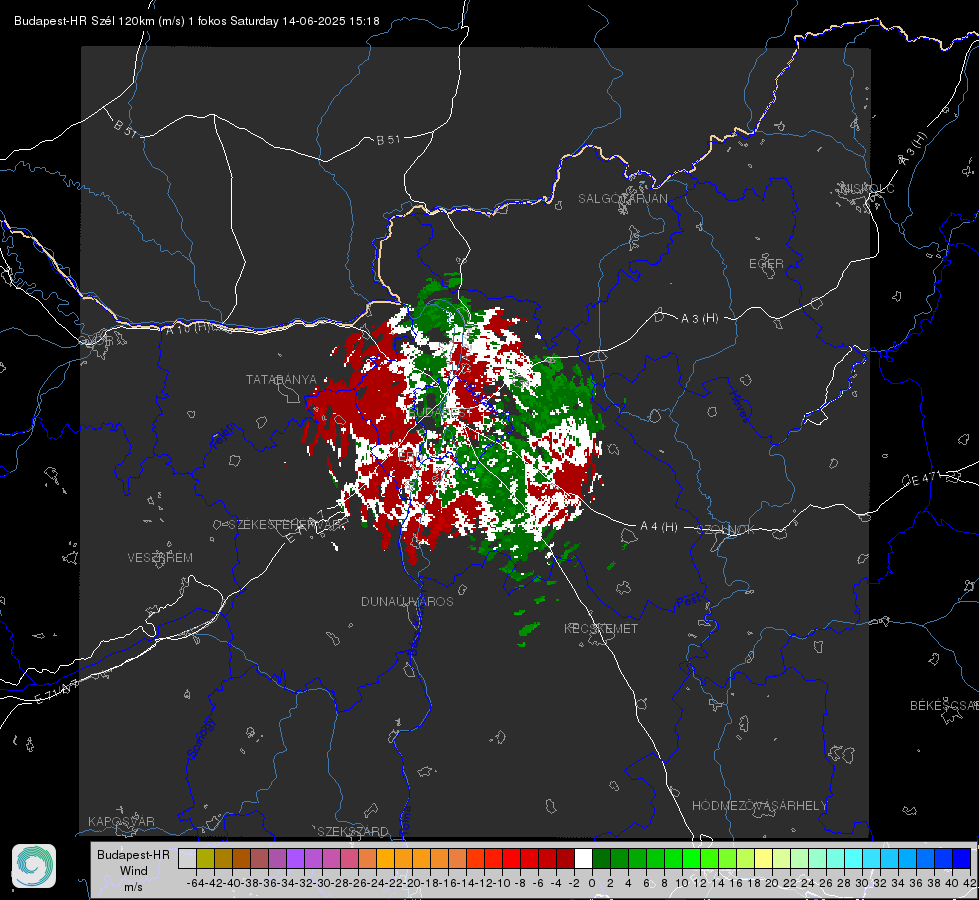The height and width of the screenshot is (900, 979).
Task: Click the MISKOLC city label
Action: pos(867,188)
